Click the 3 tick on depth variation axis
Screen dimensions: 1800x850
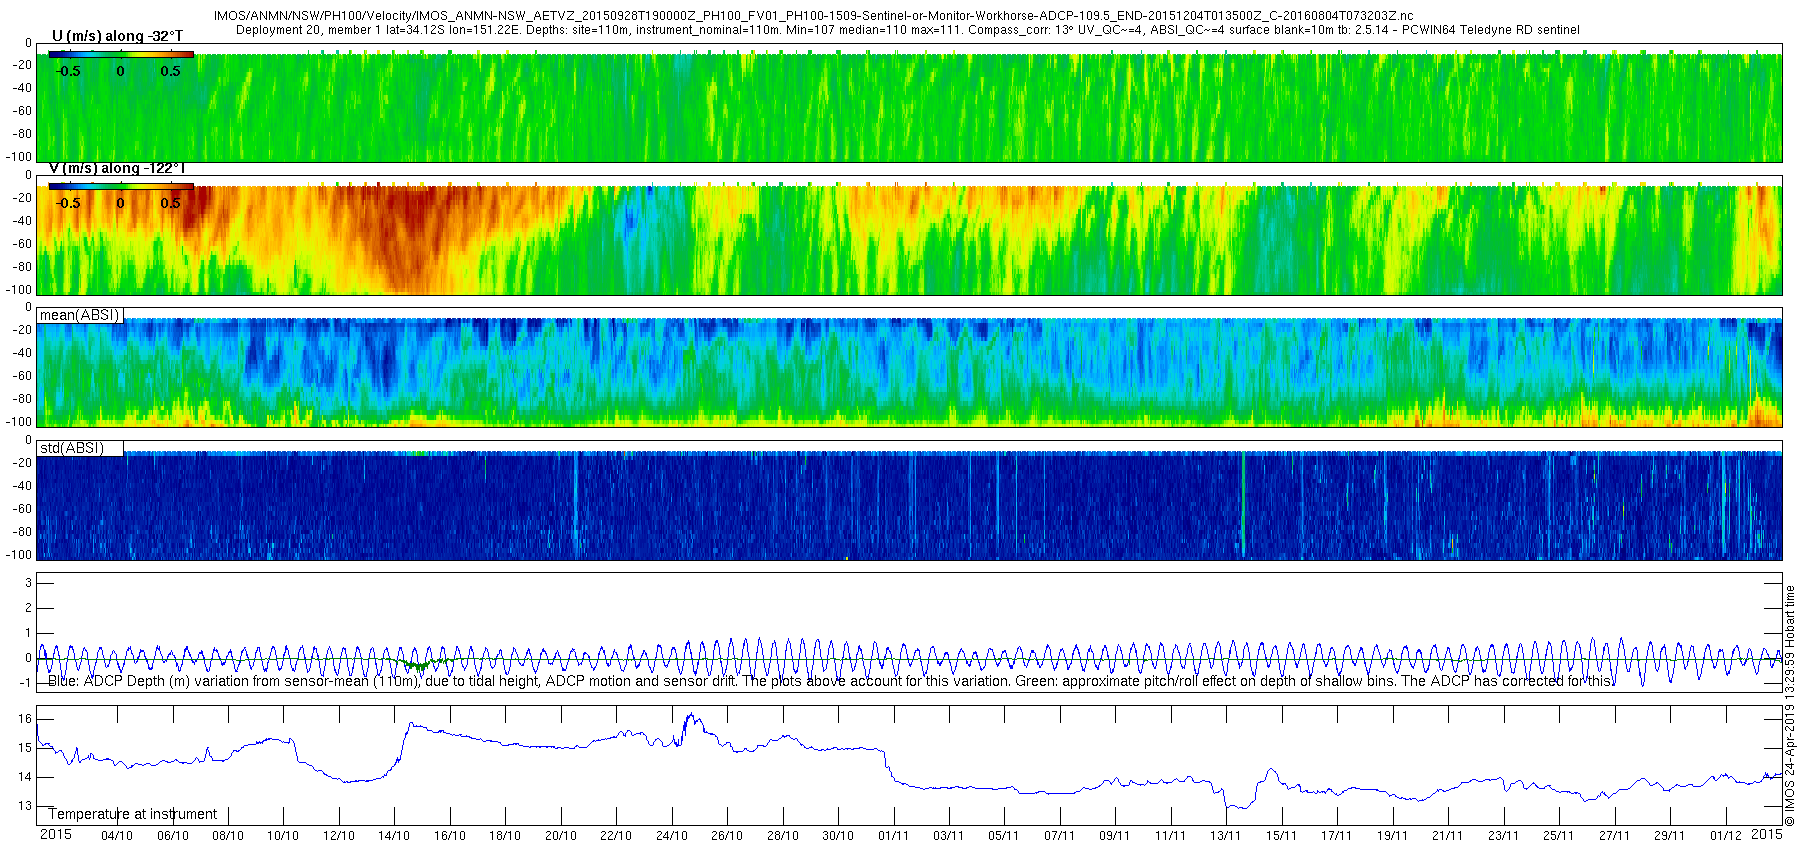[x=29, y=583]
